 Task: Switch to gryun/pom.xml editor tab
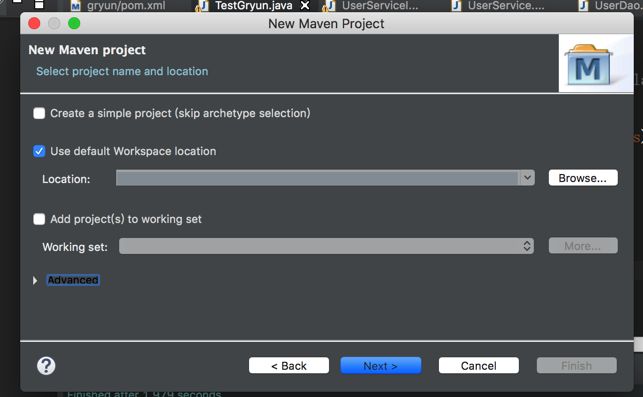click(x=119, y=6)
